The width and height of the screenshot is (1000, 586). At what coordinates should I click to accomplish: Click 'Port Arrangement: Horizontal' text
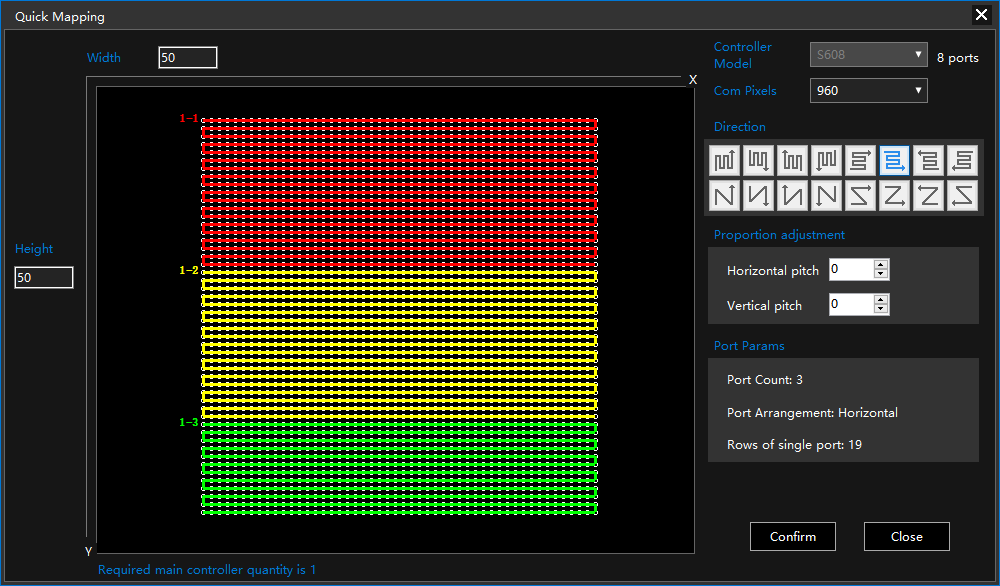point(812,413)
